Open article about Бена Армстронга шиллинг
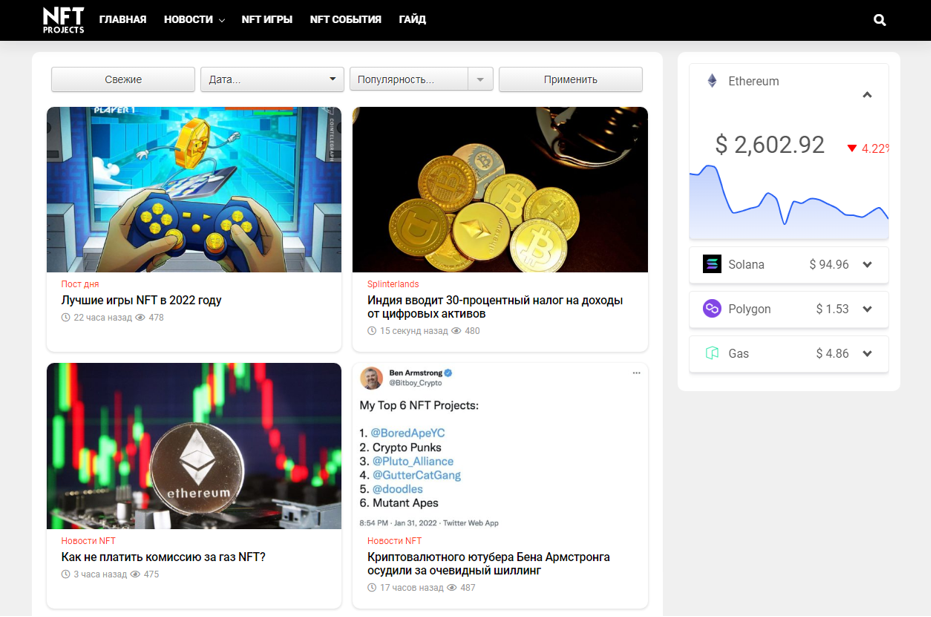This screenshot has width=931, height=617. point(488,564)
